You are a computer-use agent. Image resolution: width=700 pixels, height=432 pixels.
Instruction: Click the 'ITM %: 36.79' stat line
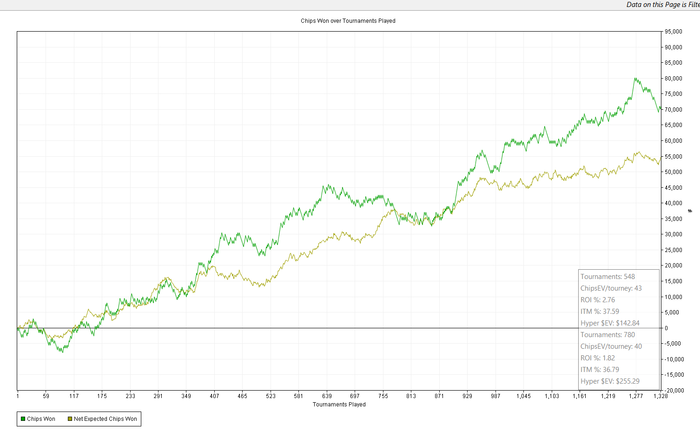tap(600, 370)
